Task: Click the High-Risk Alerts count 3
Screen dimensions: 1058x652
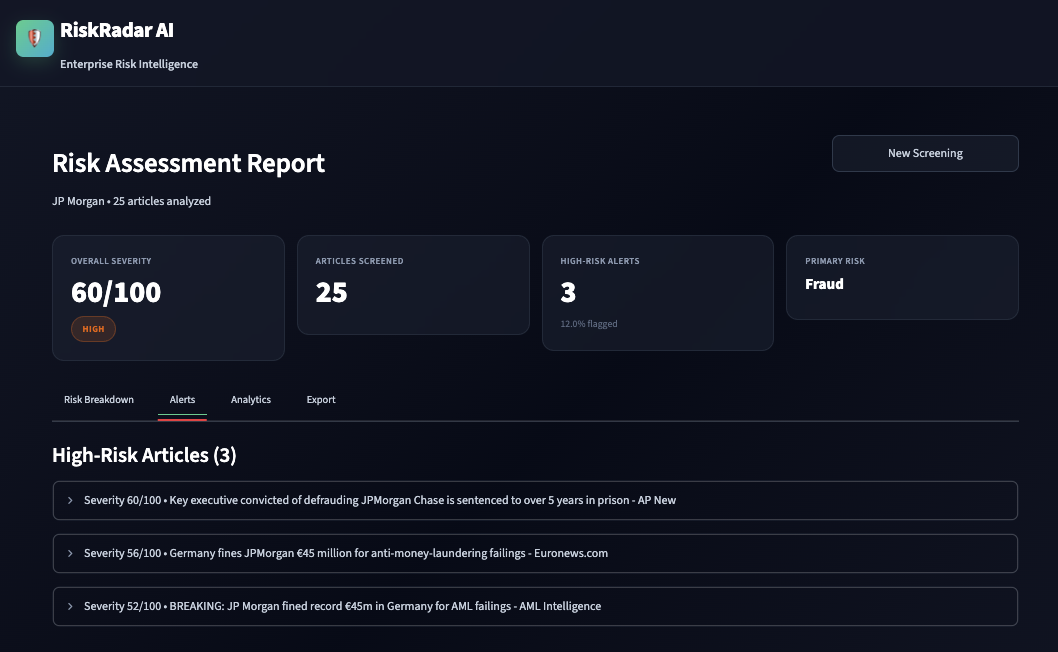Action: point(568,292)
